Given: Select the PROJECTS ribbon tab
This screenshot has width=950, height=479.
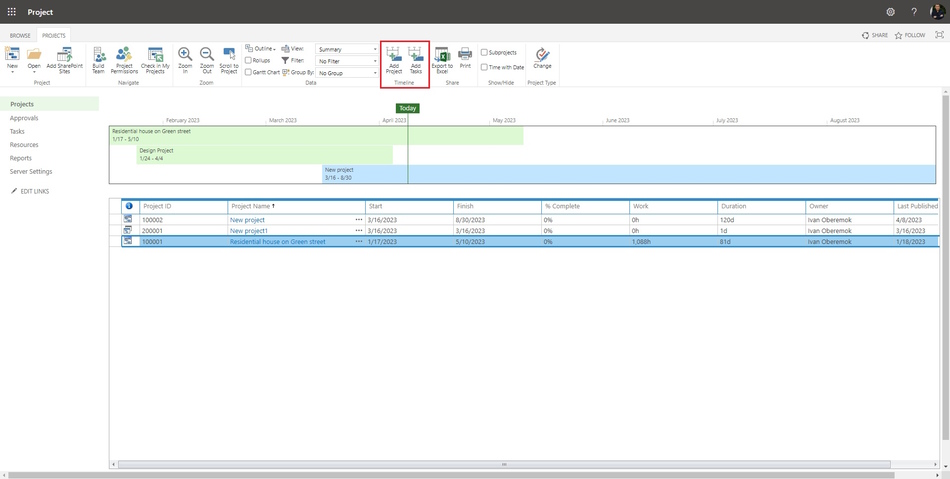Looking at the screenshot, I should (x=54, y=36).
